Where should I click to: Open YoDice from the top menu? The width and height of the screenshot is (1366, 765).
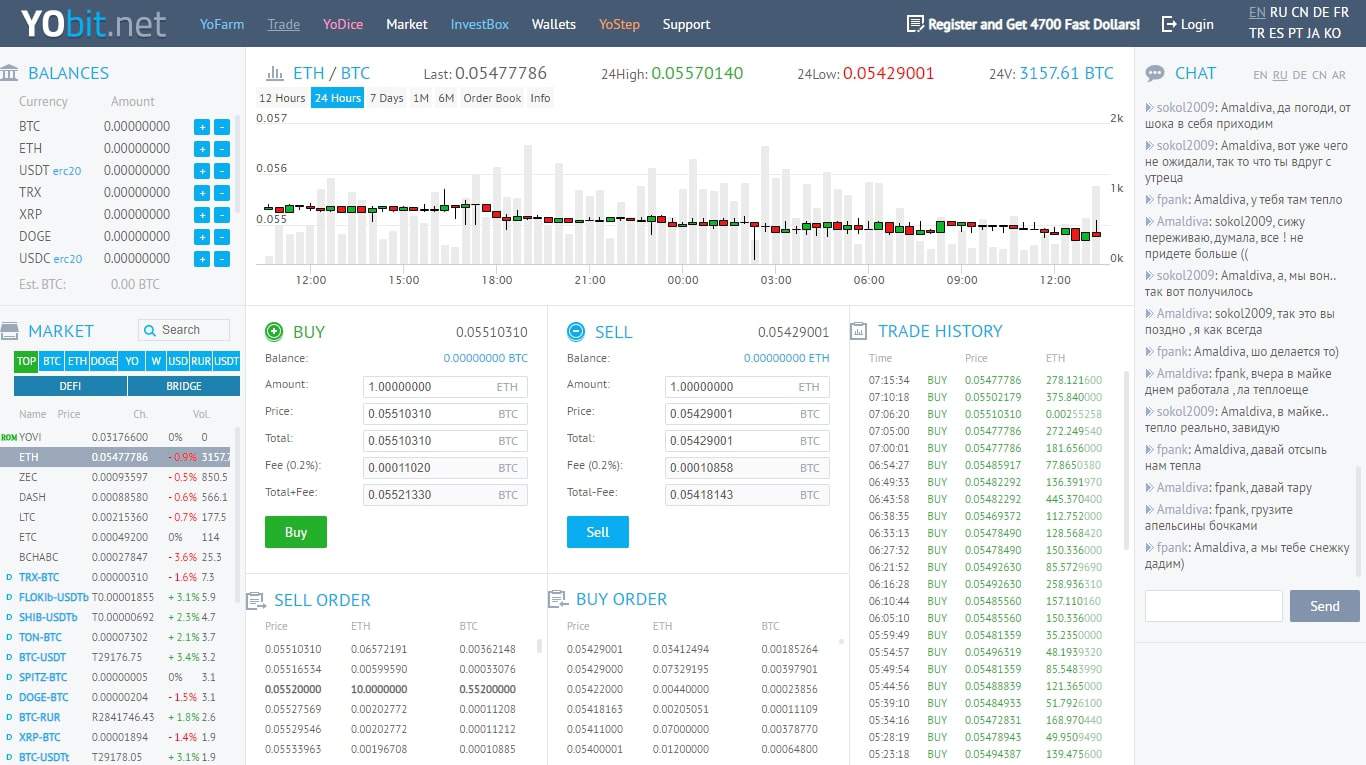point(342,24)
